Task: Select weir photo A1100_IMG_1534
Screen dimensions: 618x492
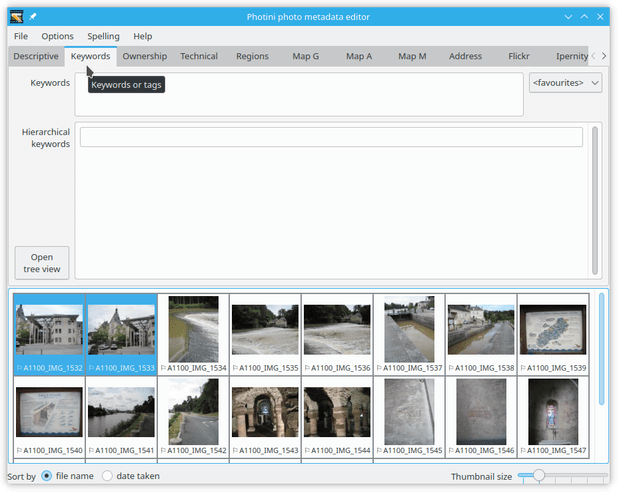Action: (194, 334)
